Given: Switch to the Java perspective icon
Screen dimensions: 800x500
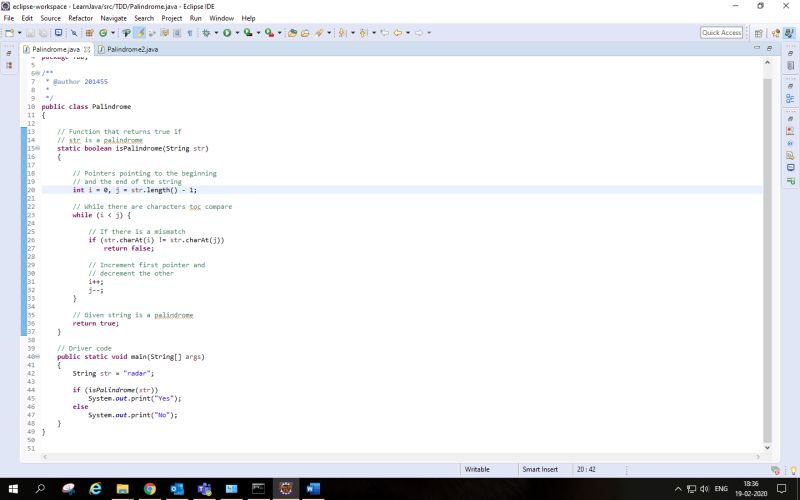Looking at the screenshot, I should pos(789,33).
